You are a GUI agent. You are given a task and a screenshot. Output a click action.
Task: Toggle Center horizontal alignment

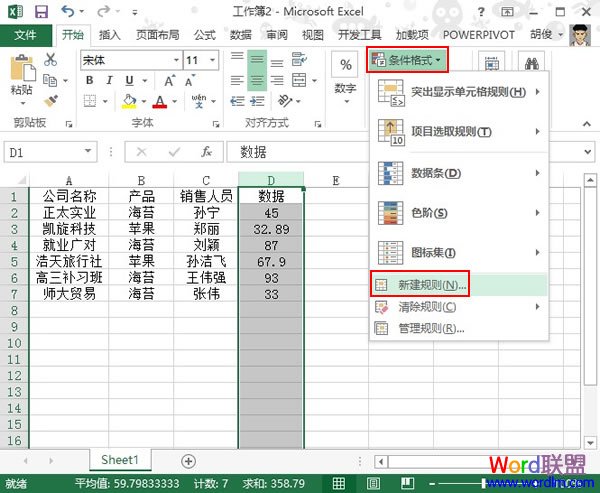tap(257, 80)
